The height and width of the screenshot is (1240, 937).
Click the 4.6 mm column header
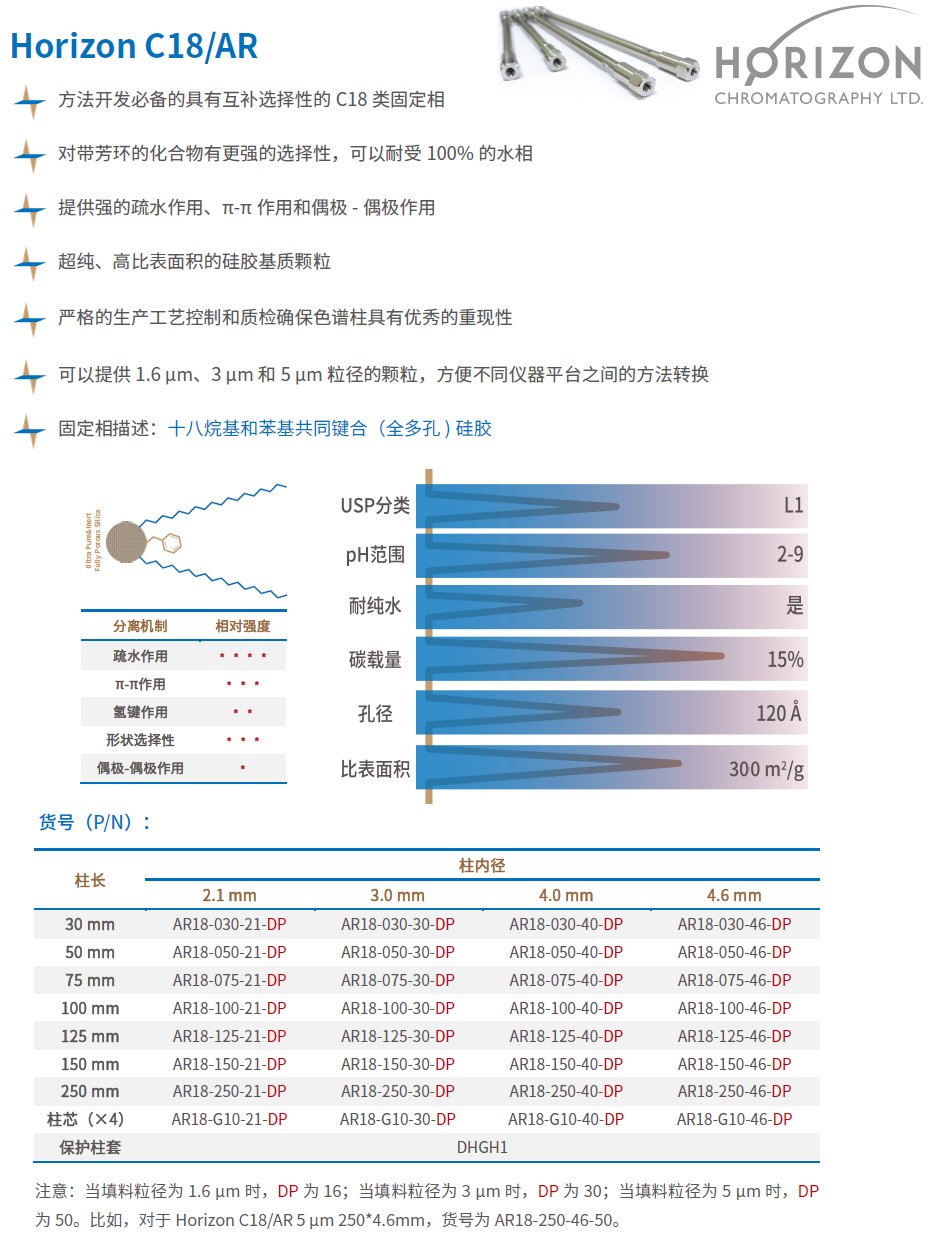coord(734,895)
